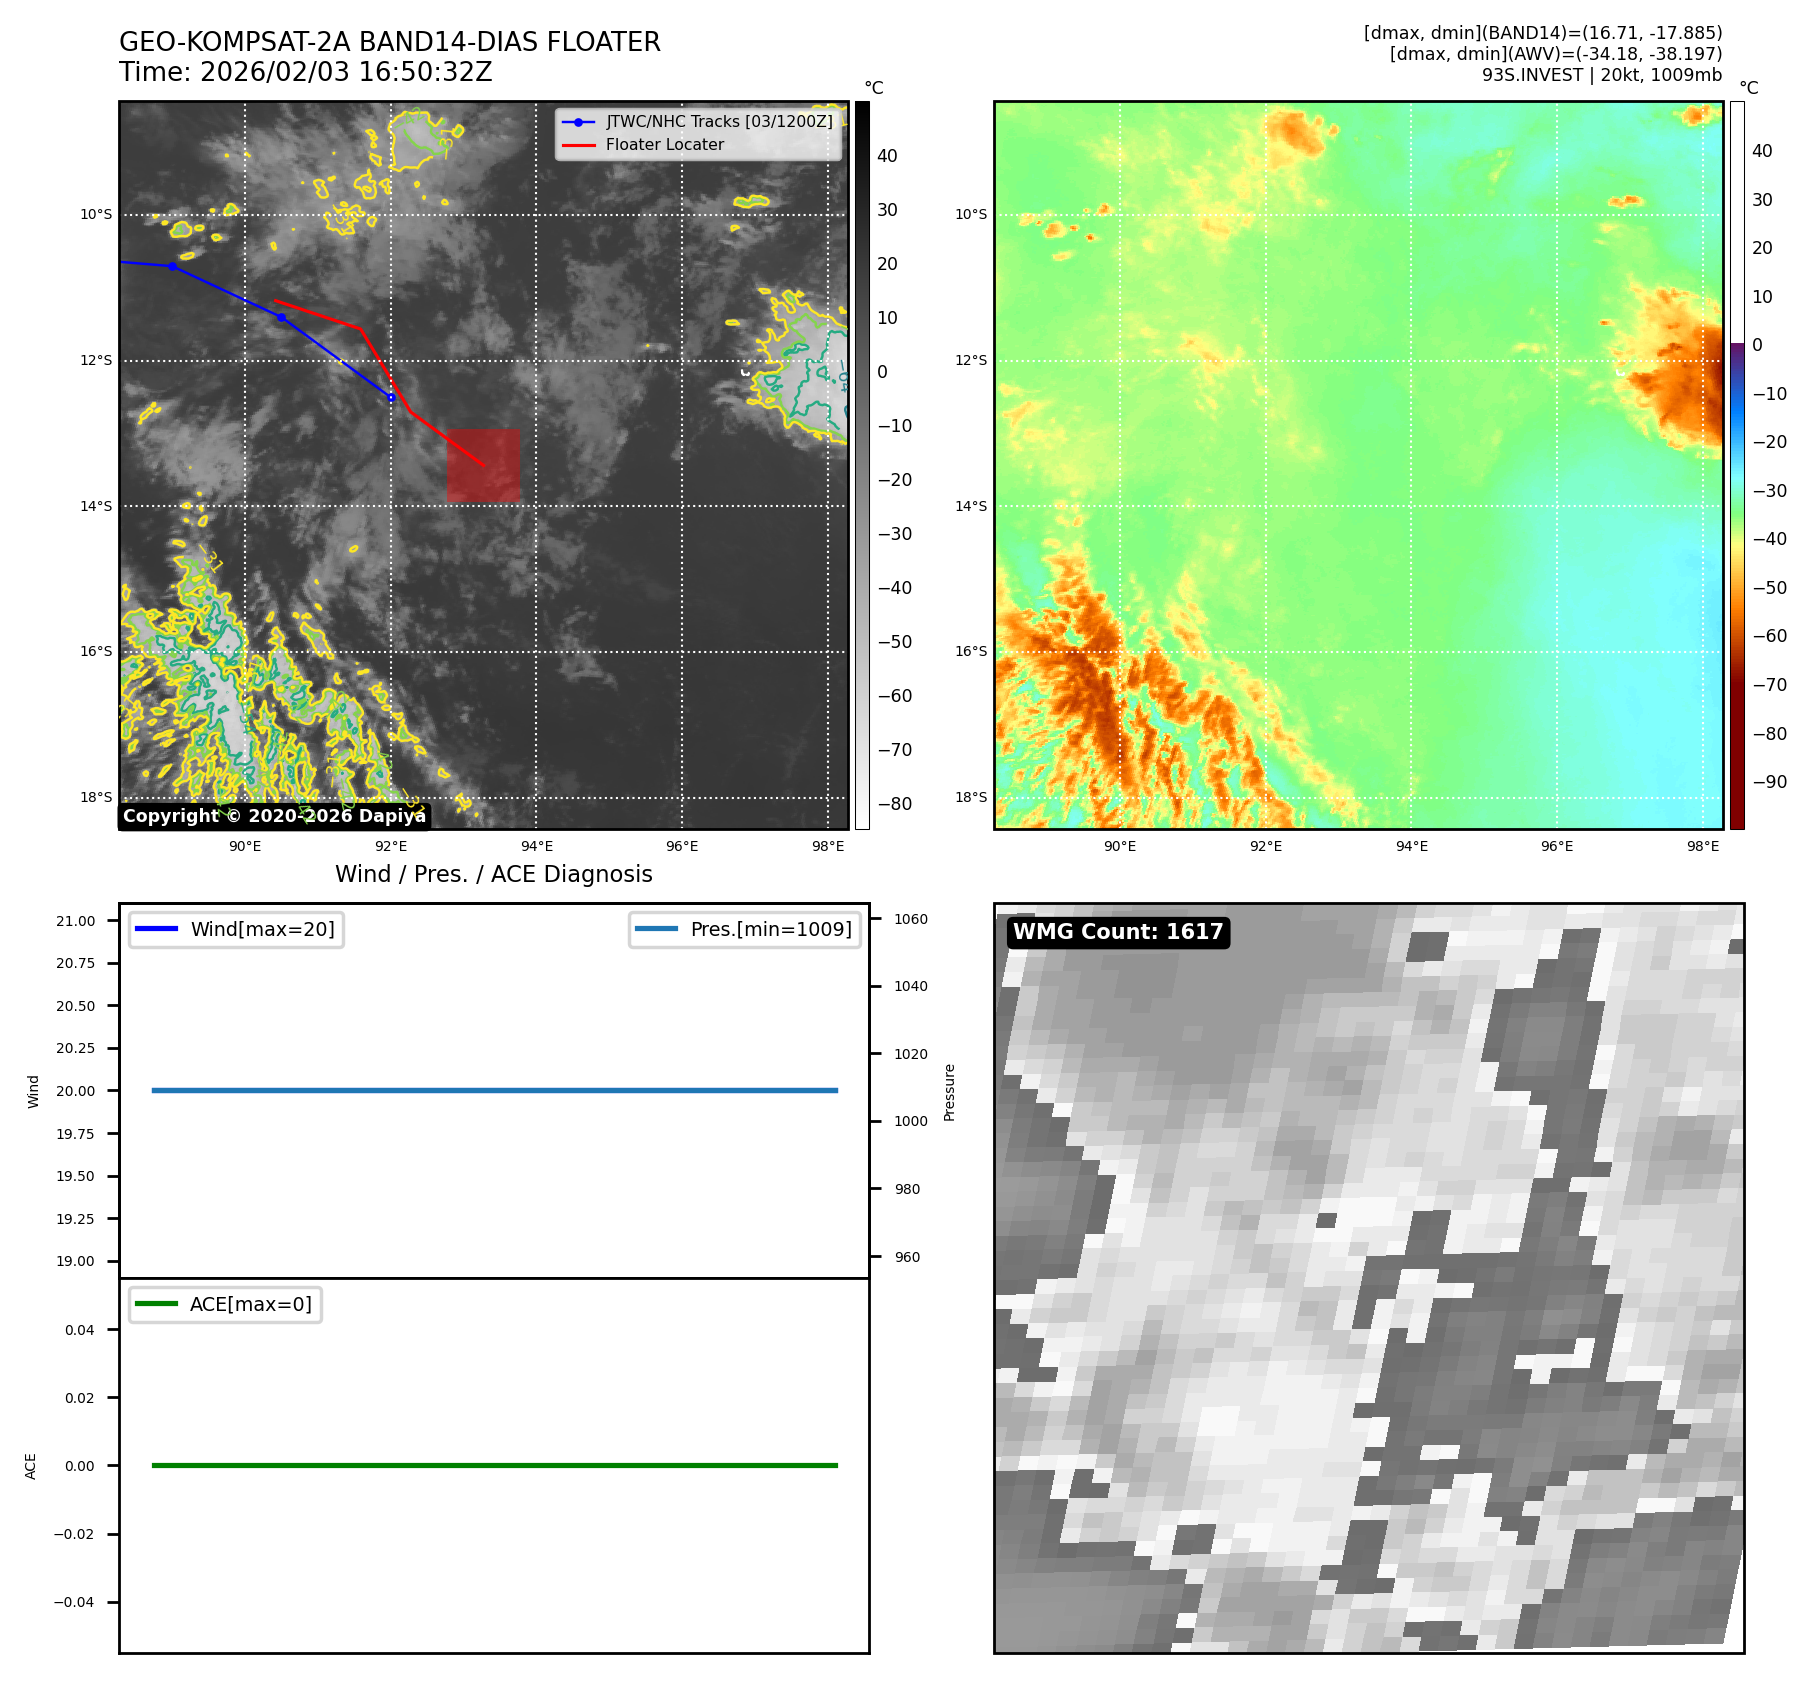Click the grayscale temperature colorbar
The image size is (1813, 1690).
[861, 465]
